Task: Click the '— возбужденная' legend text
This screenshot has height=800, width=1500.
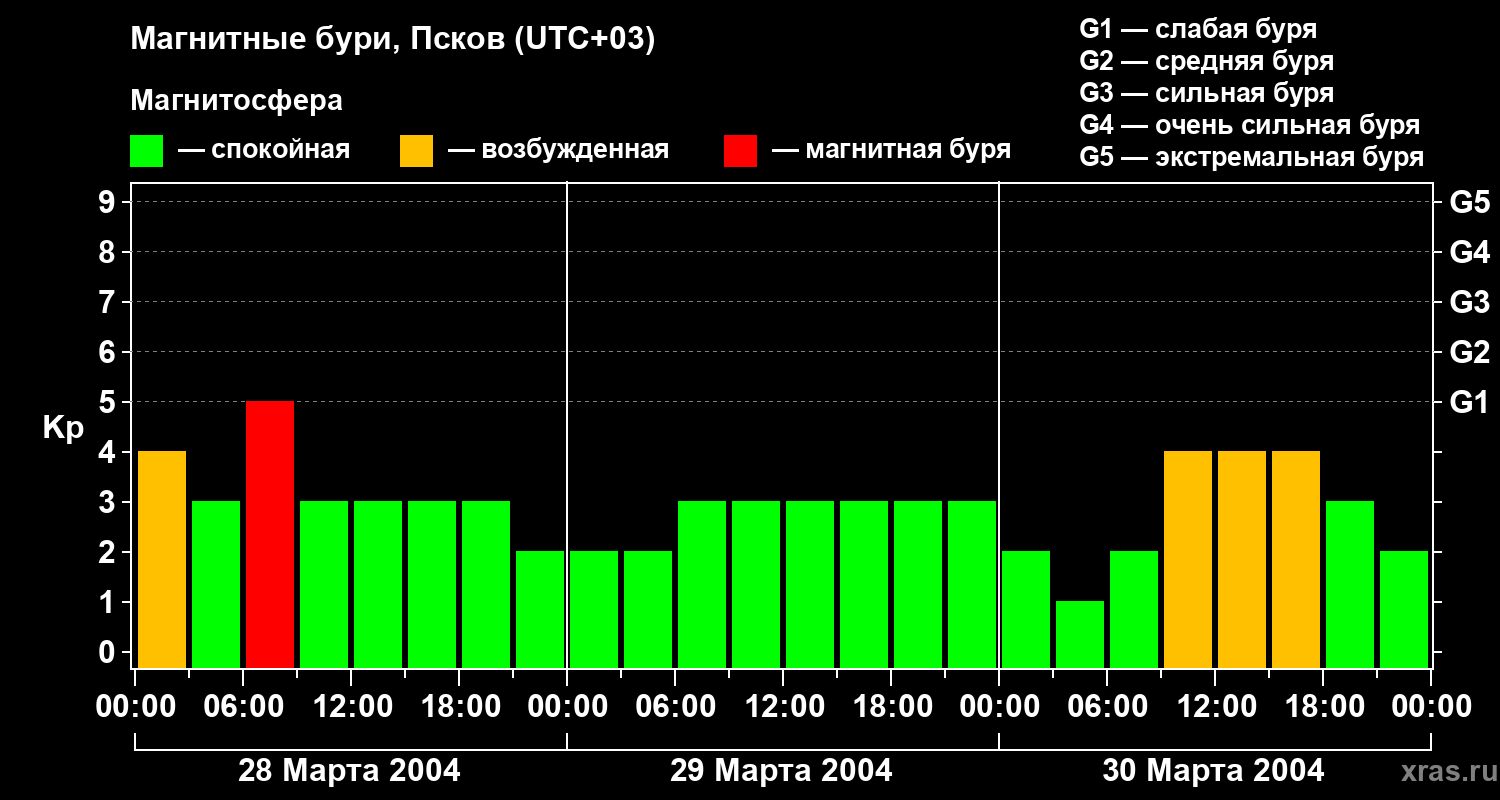Action: click(x=558, y=150)
